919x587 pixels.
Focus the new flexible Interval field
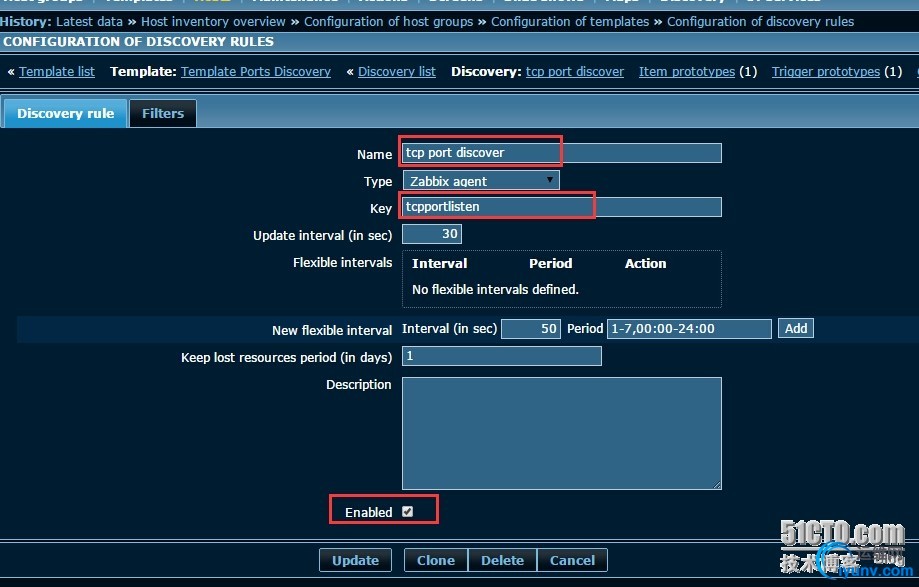click(x=531, y=329)
